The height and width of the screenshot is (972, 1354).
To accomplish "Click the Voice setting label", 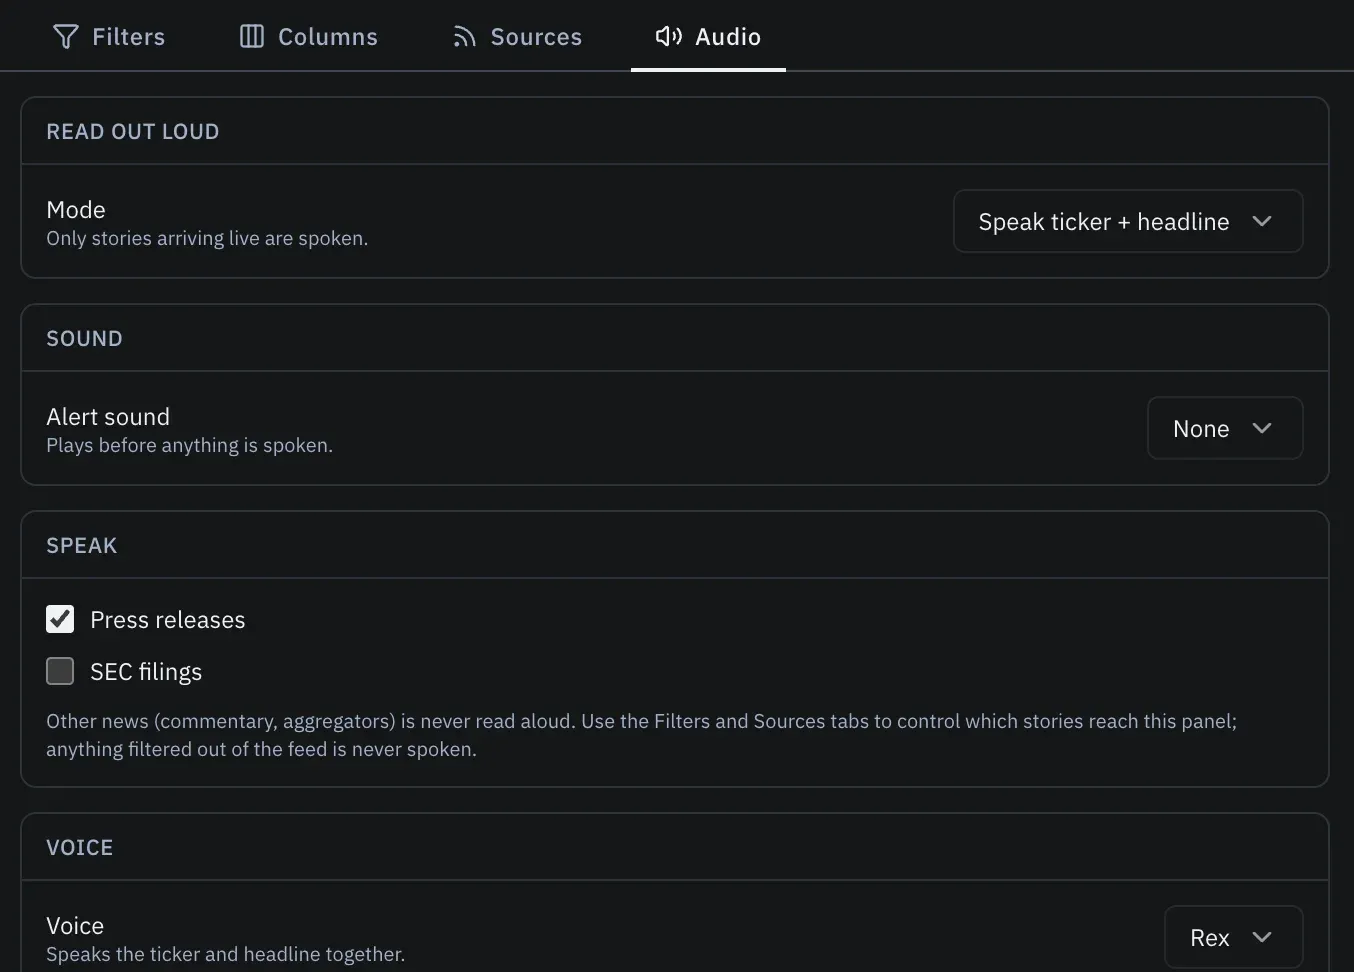I will [x=75, y=926].
